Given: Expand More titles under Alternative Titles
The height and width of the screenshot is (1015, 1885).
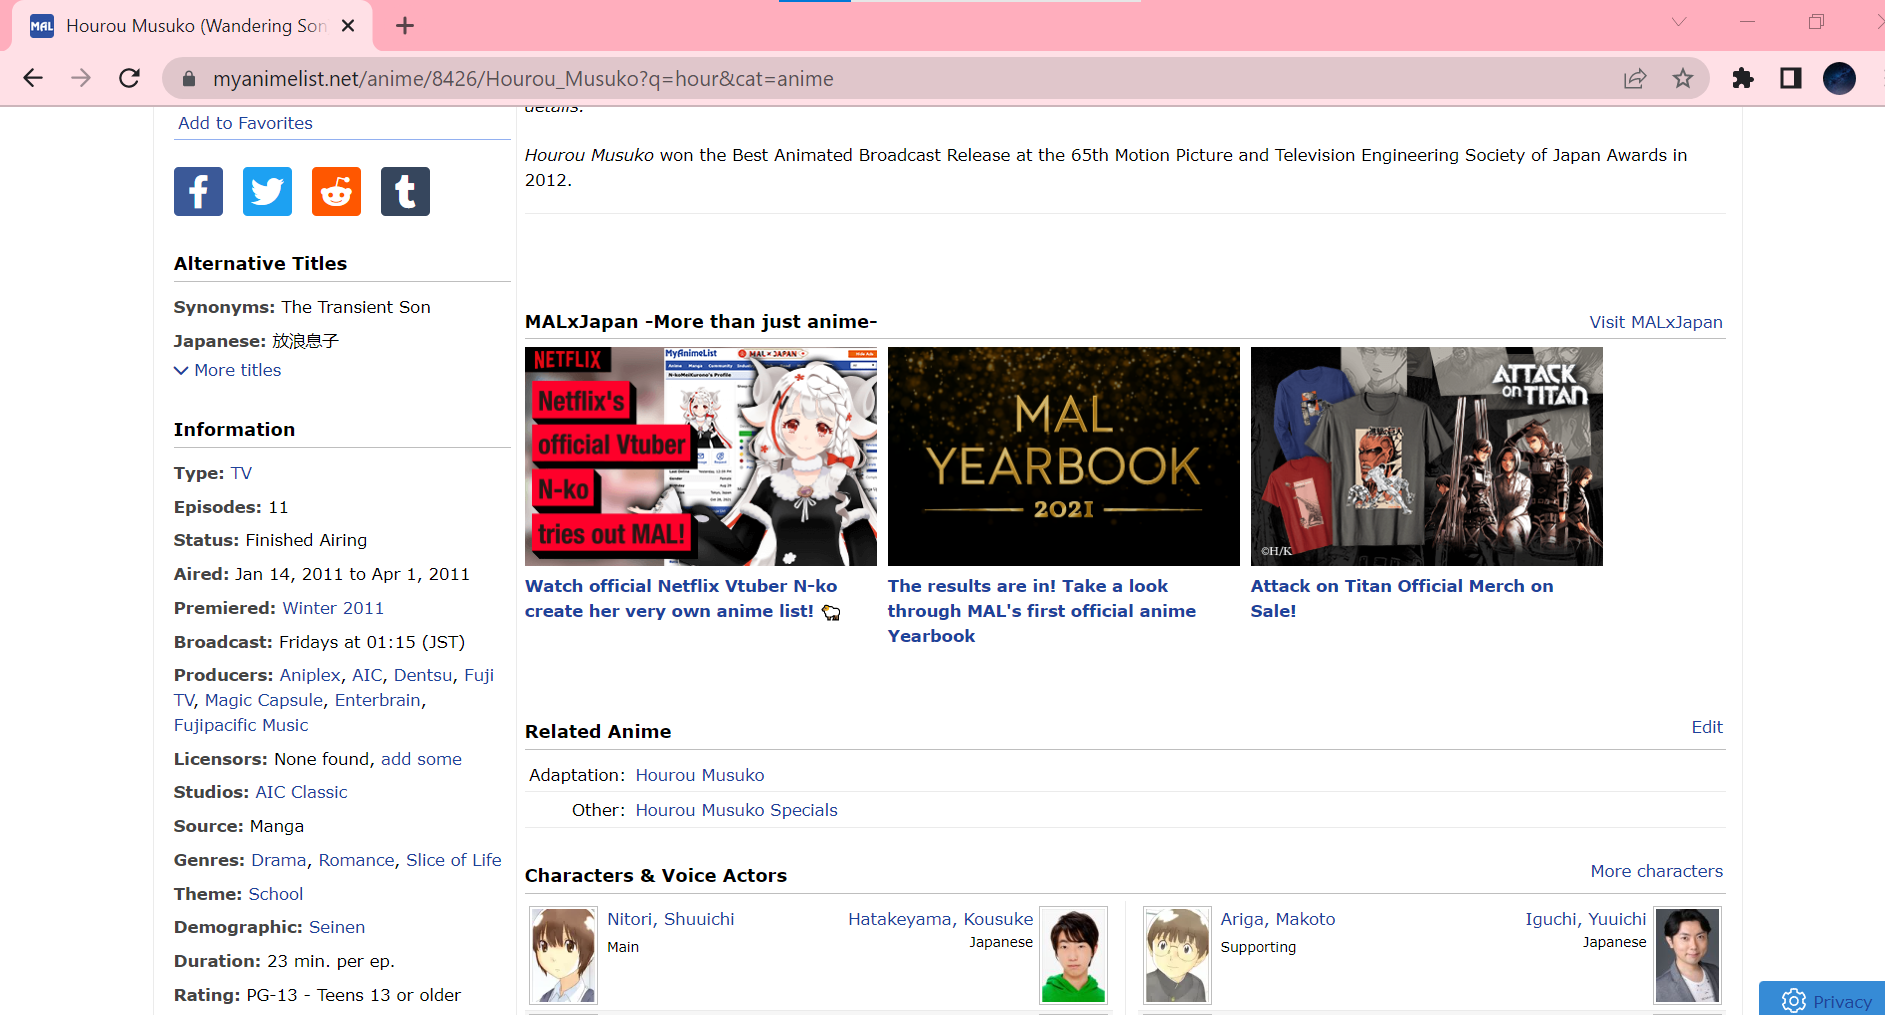Looking at the screenshot, I should tap(228, 370).
